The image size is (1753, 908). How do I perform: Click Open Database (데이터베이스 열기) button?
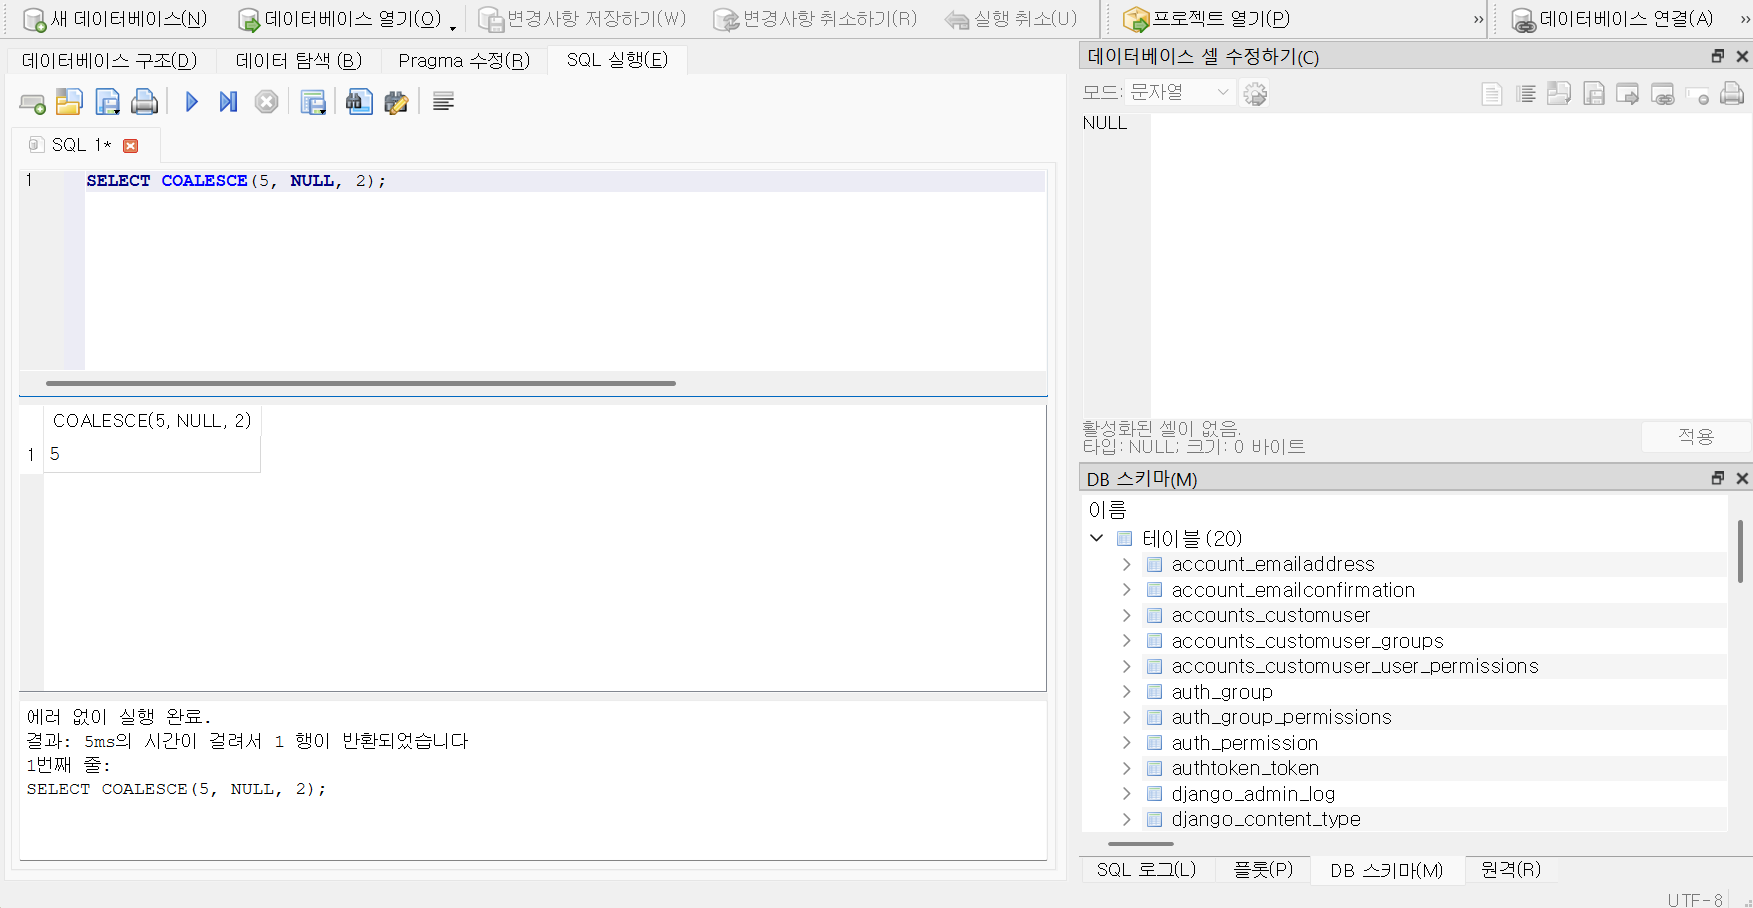[x=339, y=19]
